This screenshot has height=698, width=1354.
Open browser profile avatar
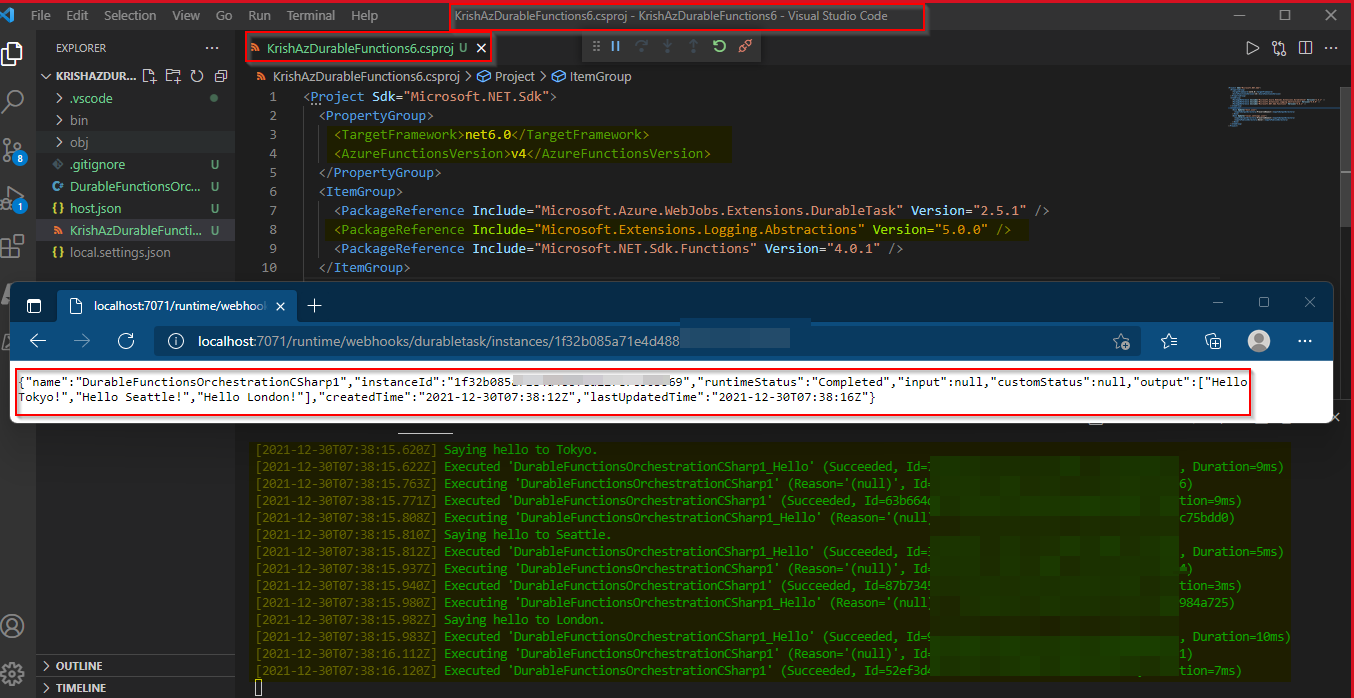[x=1258, y=341]
